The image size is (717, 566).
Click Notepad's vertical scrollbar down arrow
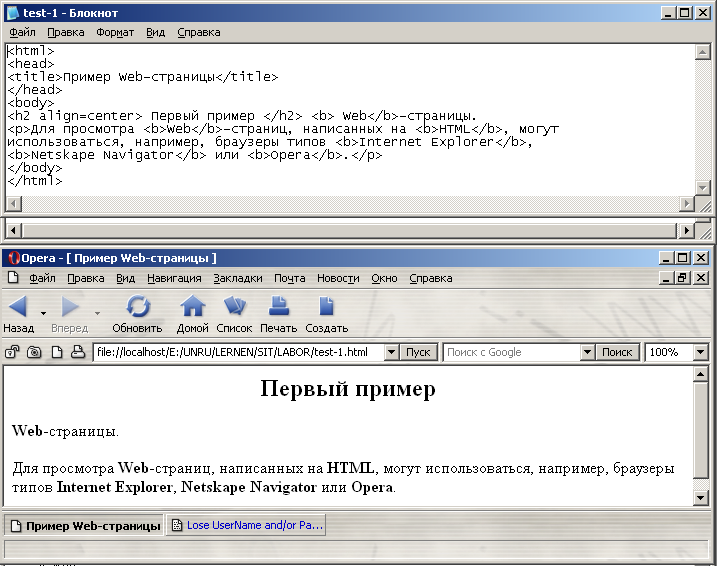702,187
